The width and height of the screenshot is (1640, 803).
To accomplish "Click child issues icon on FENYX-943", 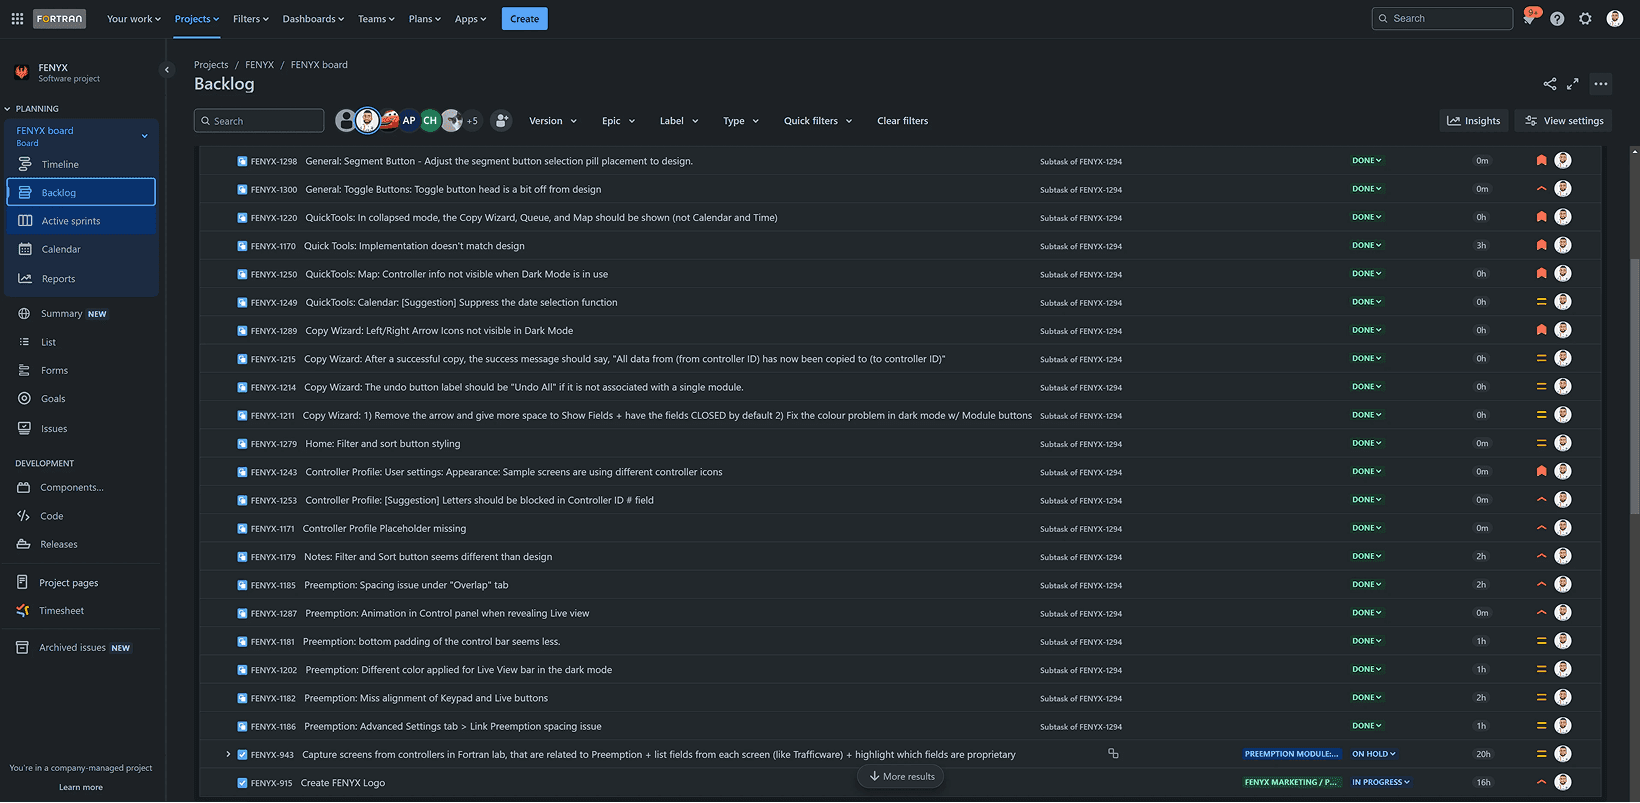I will click(x=1113, y=754).
